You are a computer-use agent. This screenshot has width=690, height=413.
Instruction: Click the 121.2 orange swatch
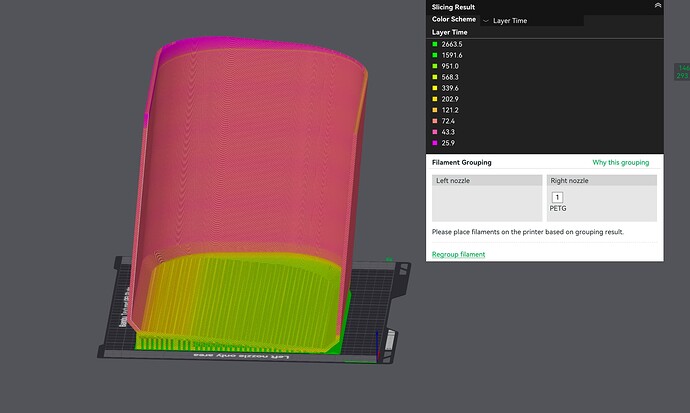435,110
